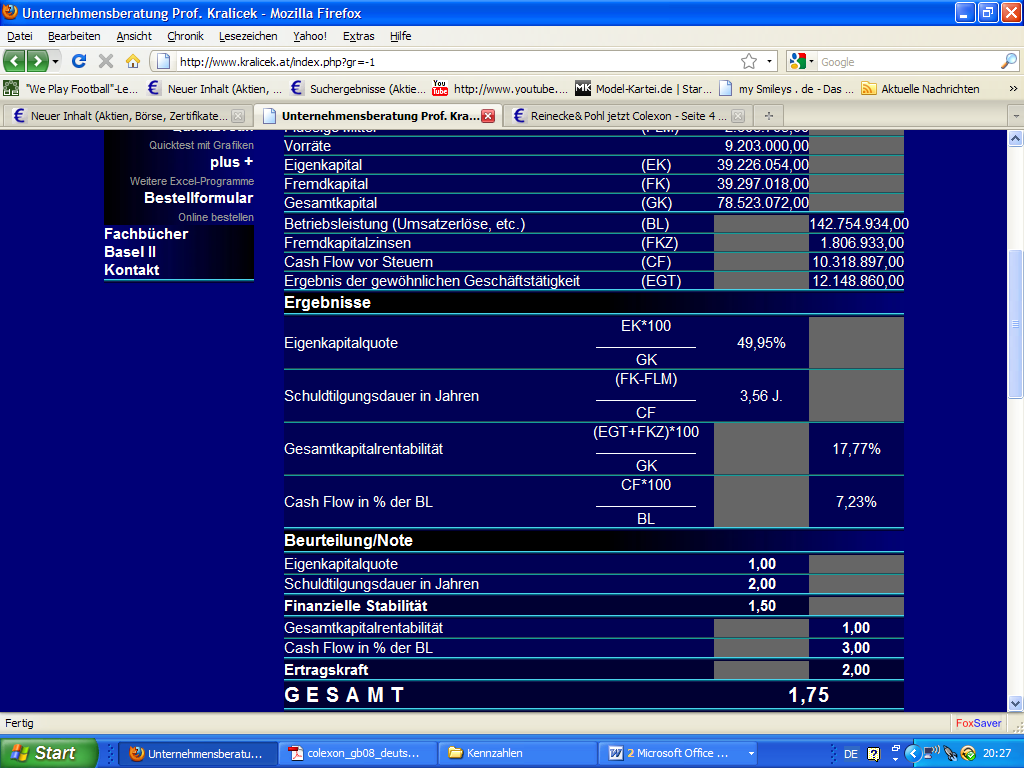The width and height of the screenshot is (1024, 768).
Task: Open the YouTube bookmark in toolbar
Action: point(500,89)
